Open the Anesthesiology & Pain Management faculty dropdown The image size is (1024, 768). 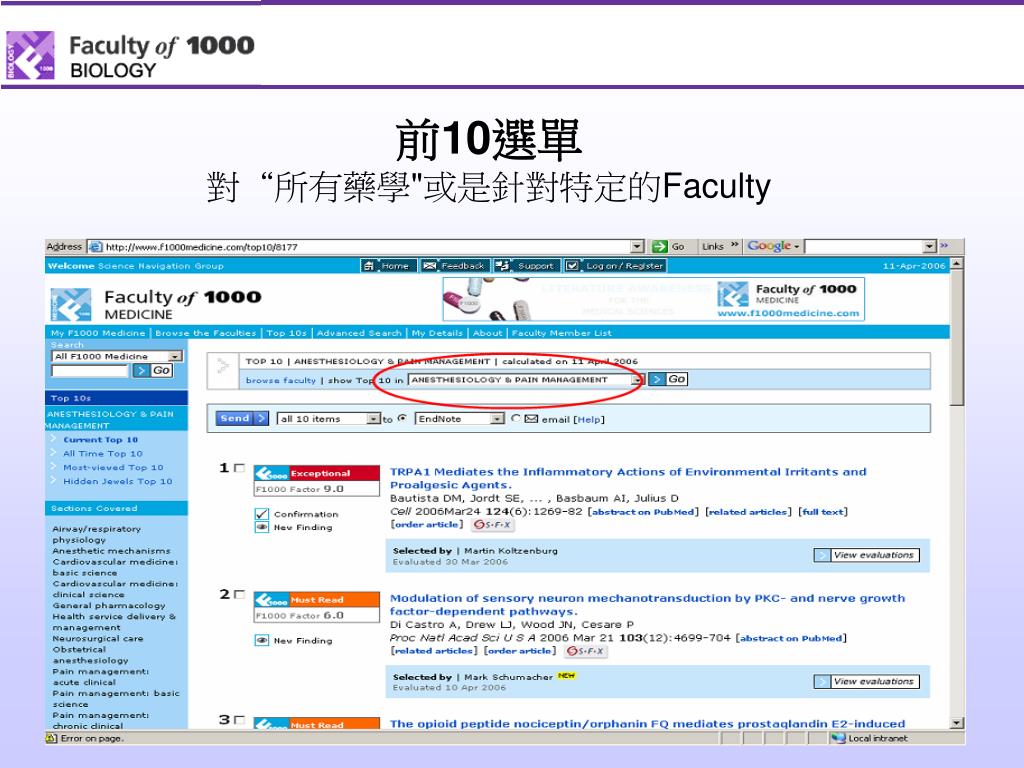(x=637, y=379)
